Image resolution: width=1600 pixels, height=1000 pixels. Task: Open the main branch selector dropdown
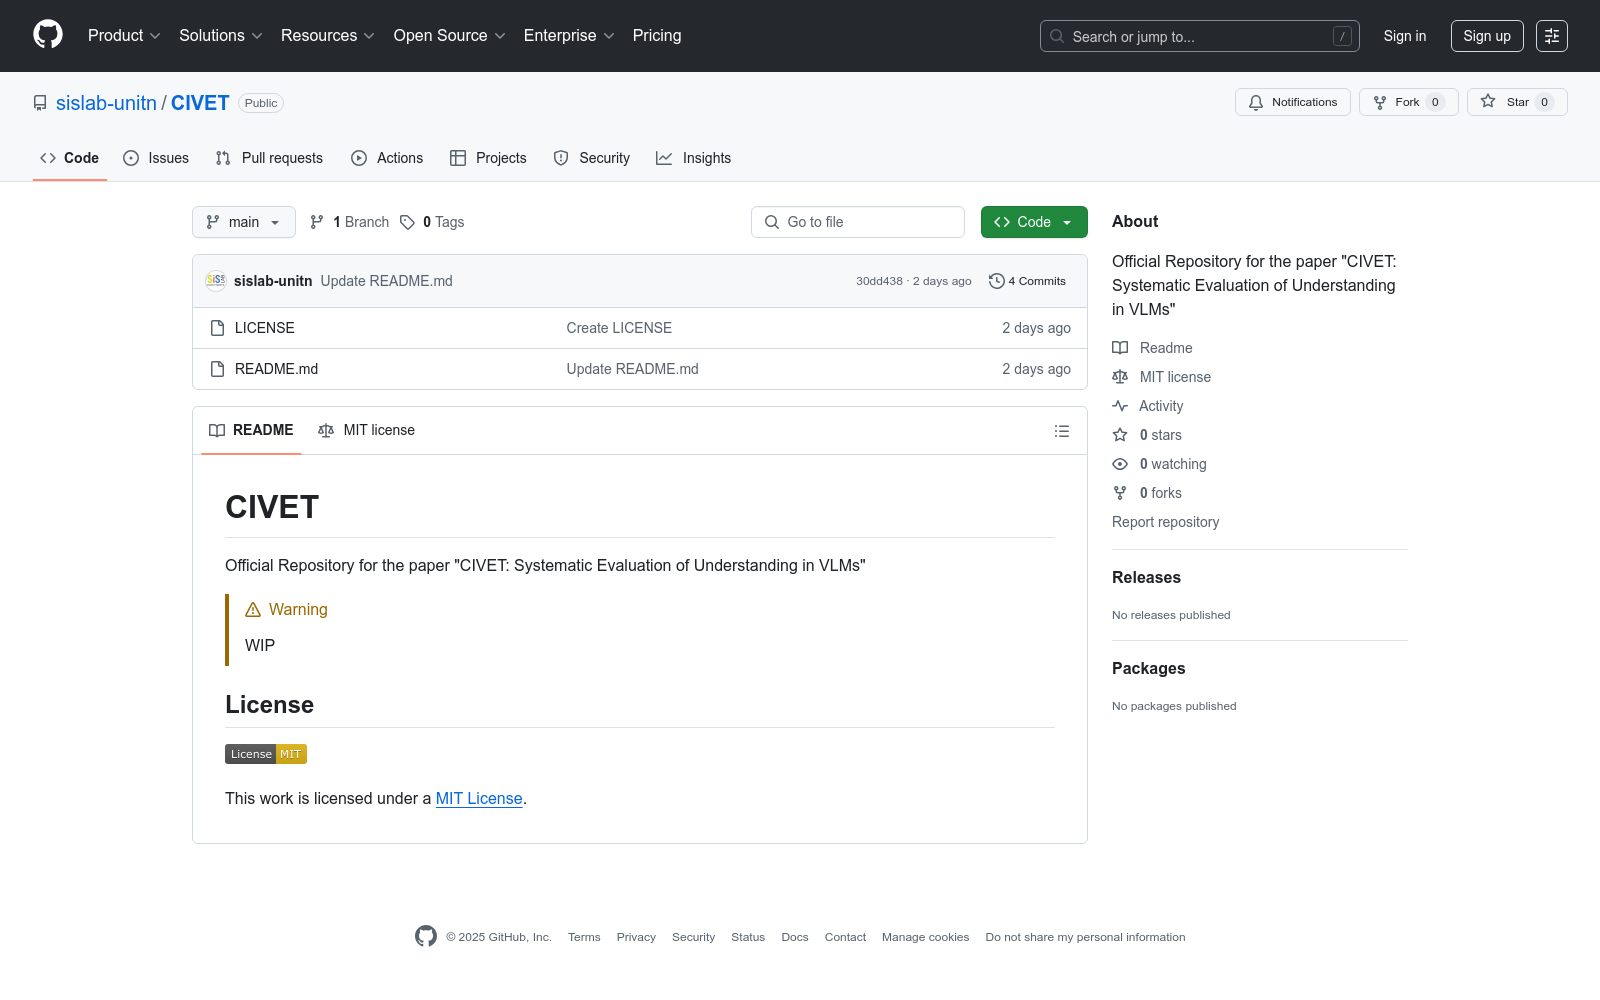(244, 222)
